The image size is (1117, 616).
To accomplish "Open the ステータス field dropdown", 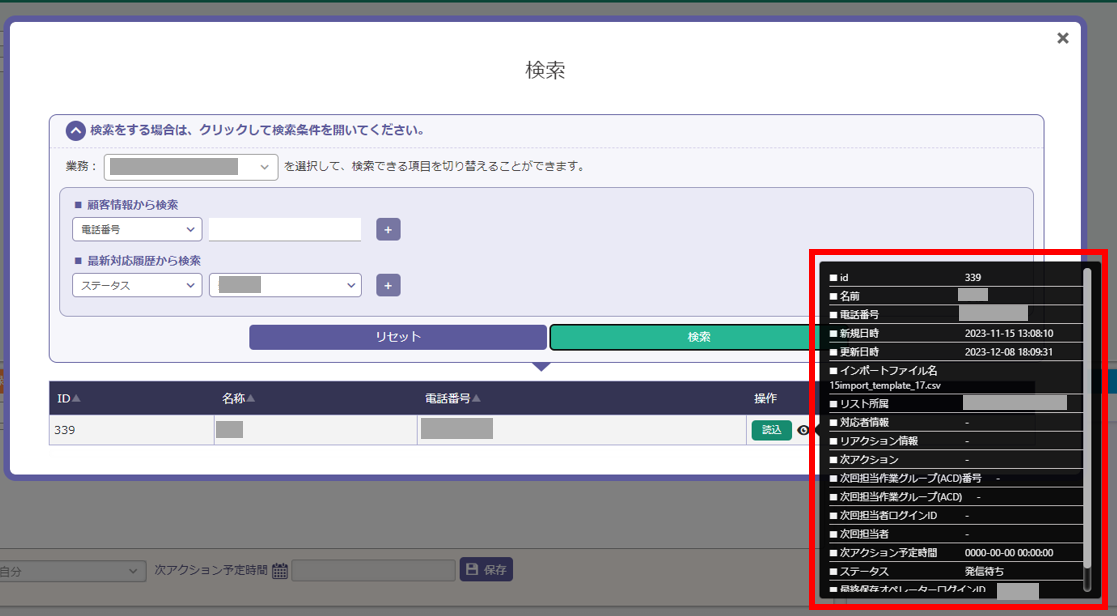I will tap(137, 285).
